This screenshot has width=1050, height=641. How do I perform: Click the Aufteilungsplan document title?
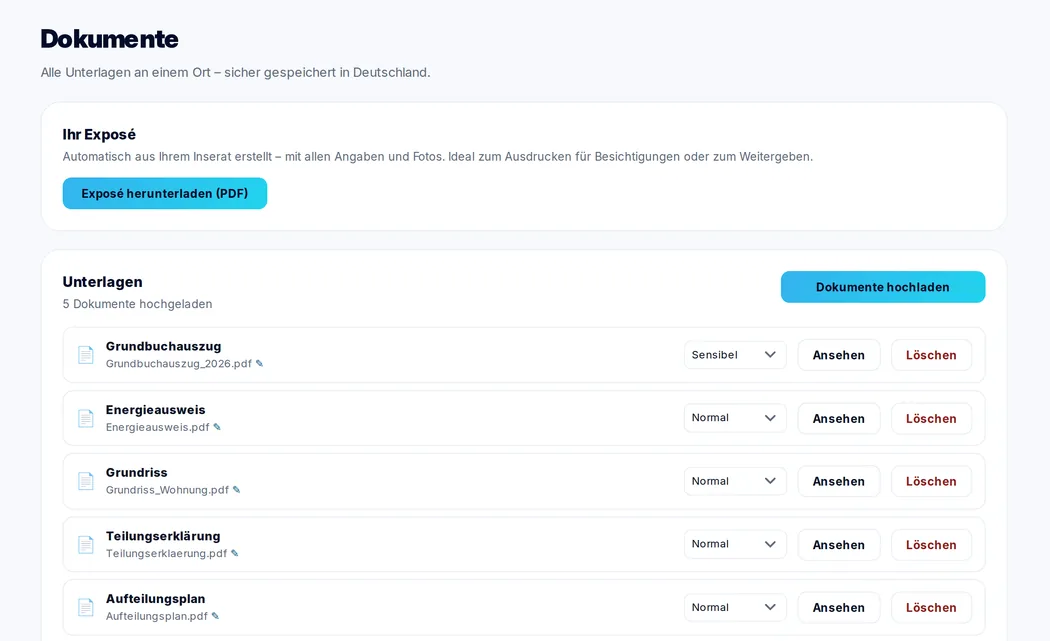[x=155, y=599]
